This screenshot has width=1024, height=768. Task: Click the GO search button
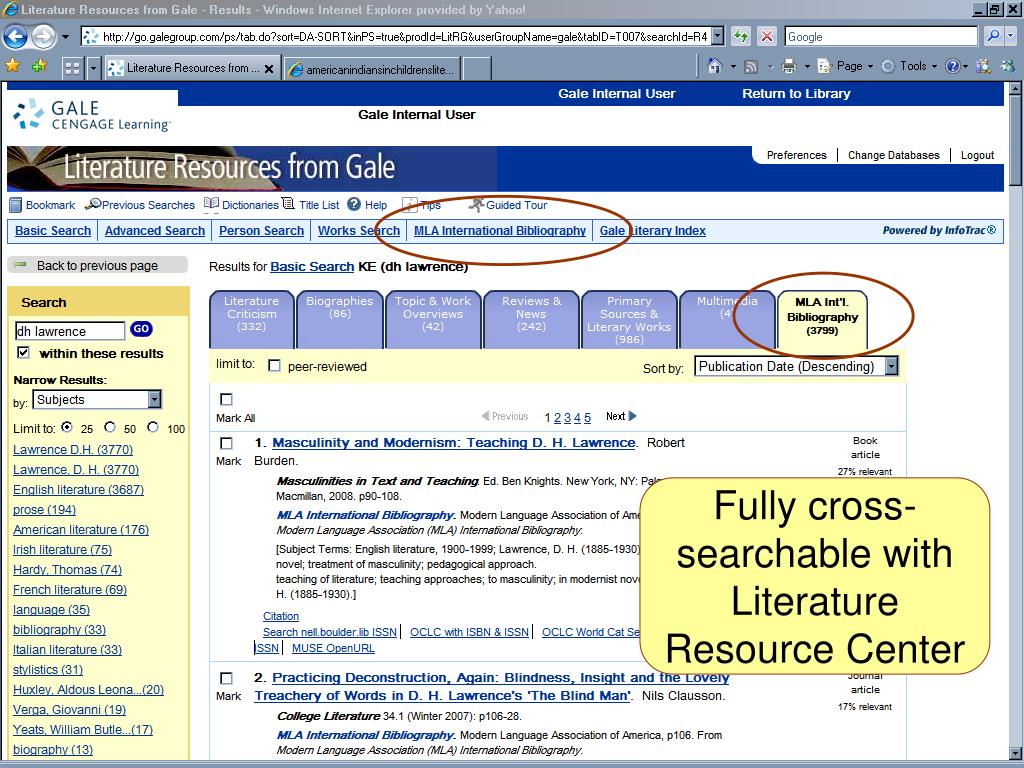tap(141, 329)
